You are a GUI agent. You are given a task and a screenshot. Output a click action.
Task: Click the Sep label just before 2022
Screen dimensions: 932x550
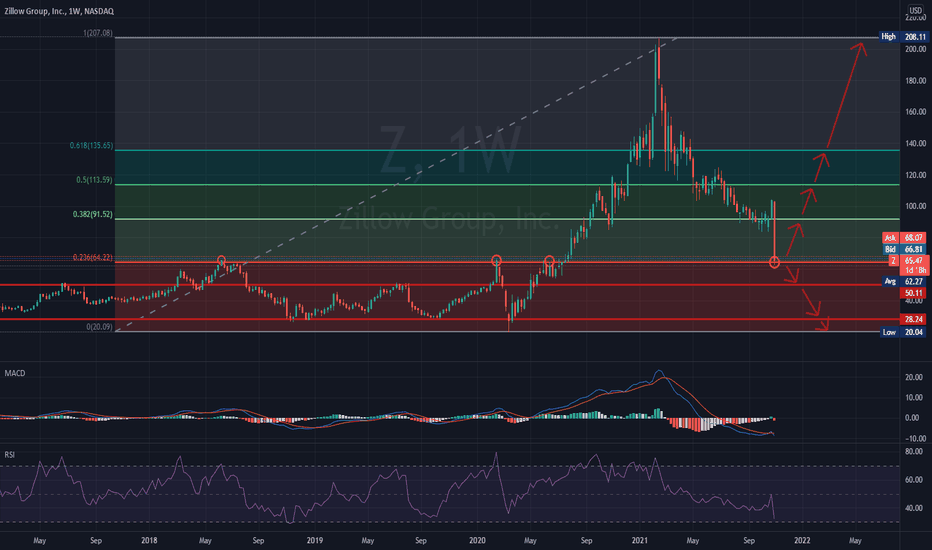point(749,540)
